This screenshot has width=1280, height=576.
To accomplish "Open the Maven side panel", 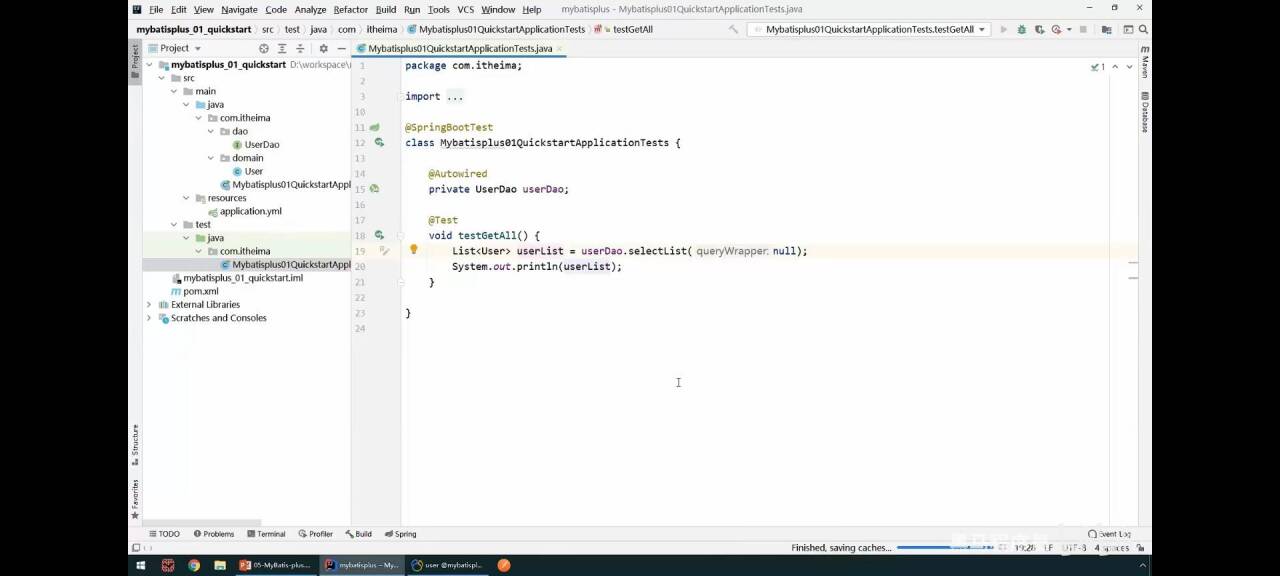I will coord(1145,62).
